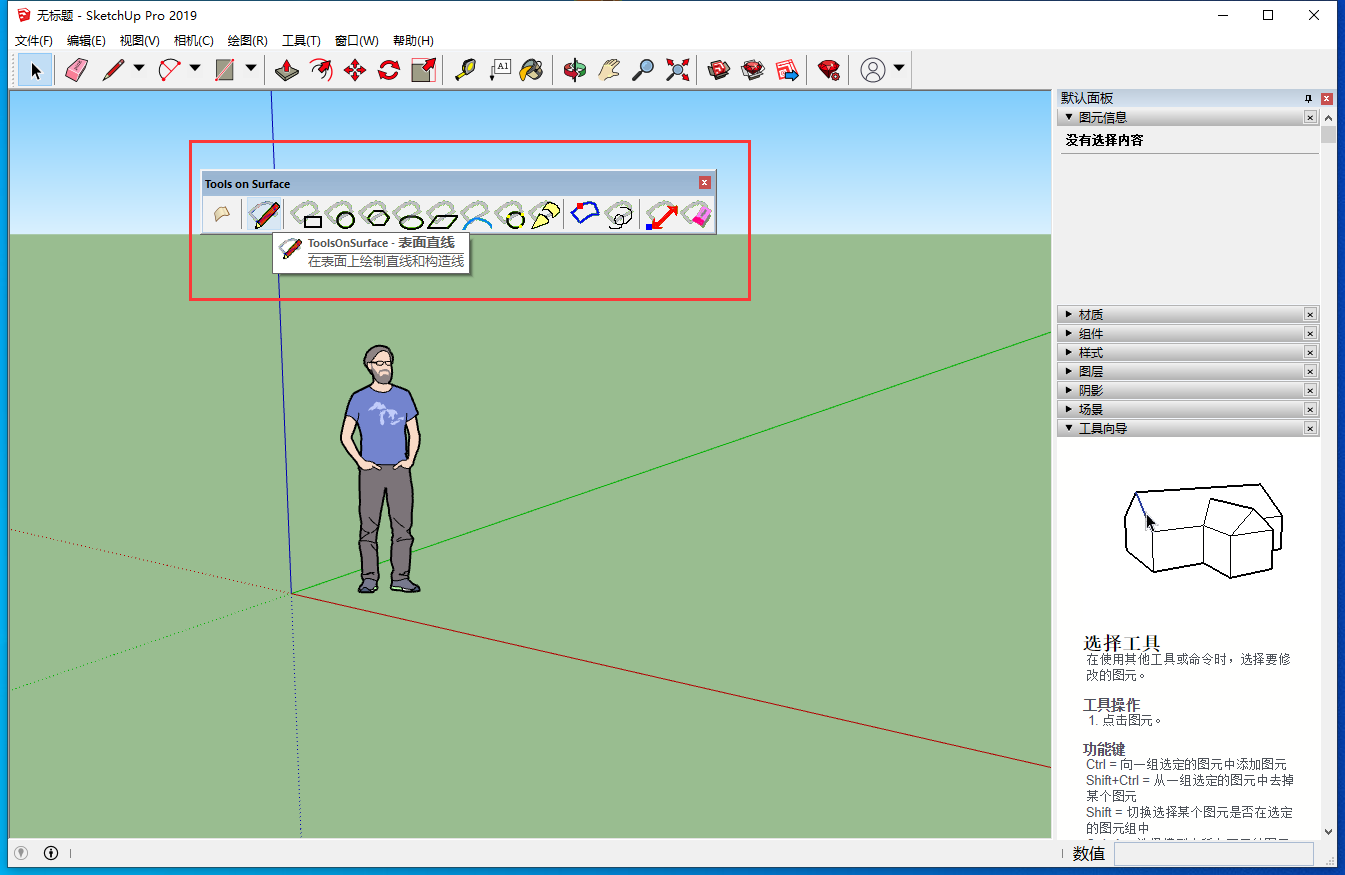
Task: Close the Tools on Surface toolbar
Action: tap(705, 183)
